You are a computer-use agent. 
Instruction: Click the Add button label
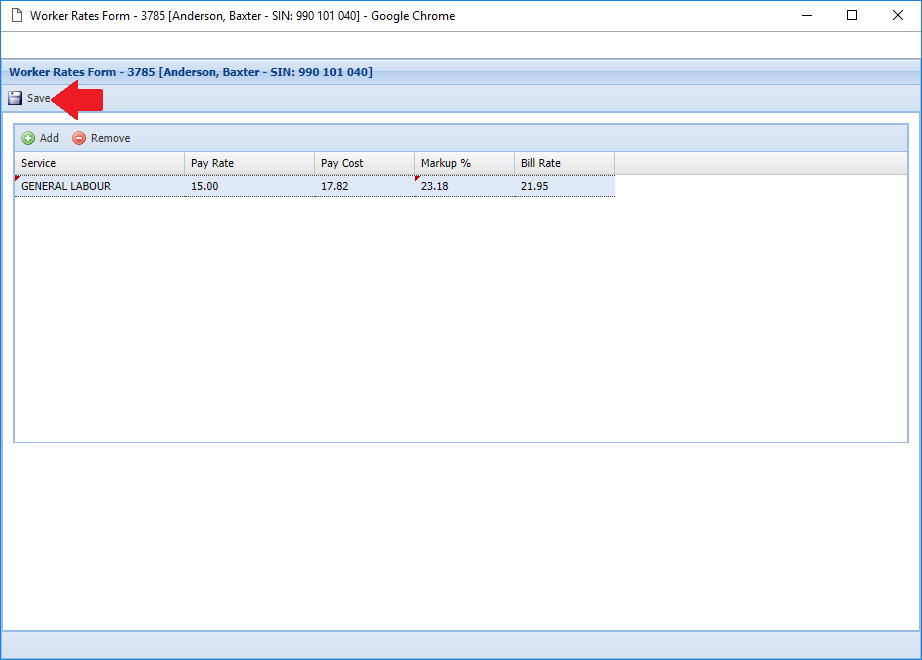coord(49,138)
